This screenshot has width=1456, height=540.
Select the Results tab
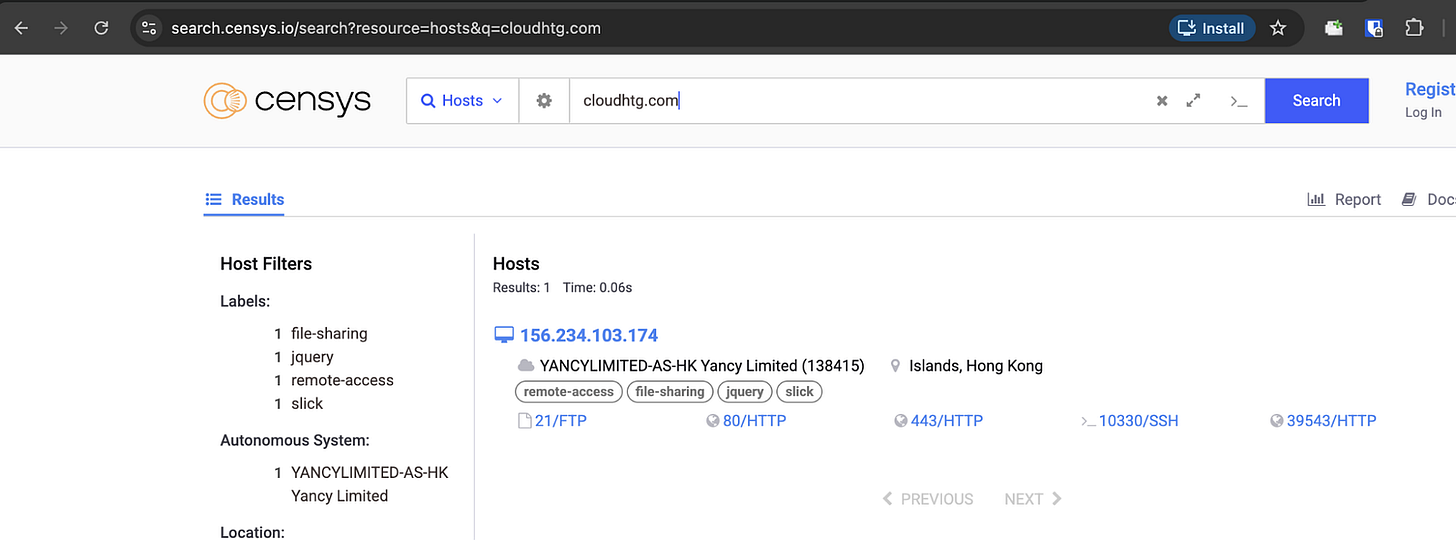(245, 199)
